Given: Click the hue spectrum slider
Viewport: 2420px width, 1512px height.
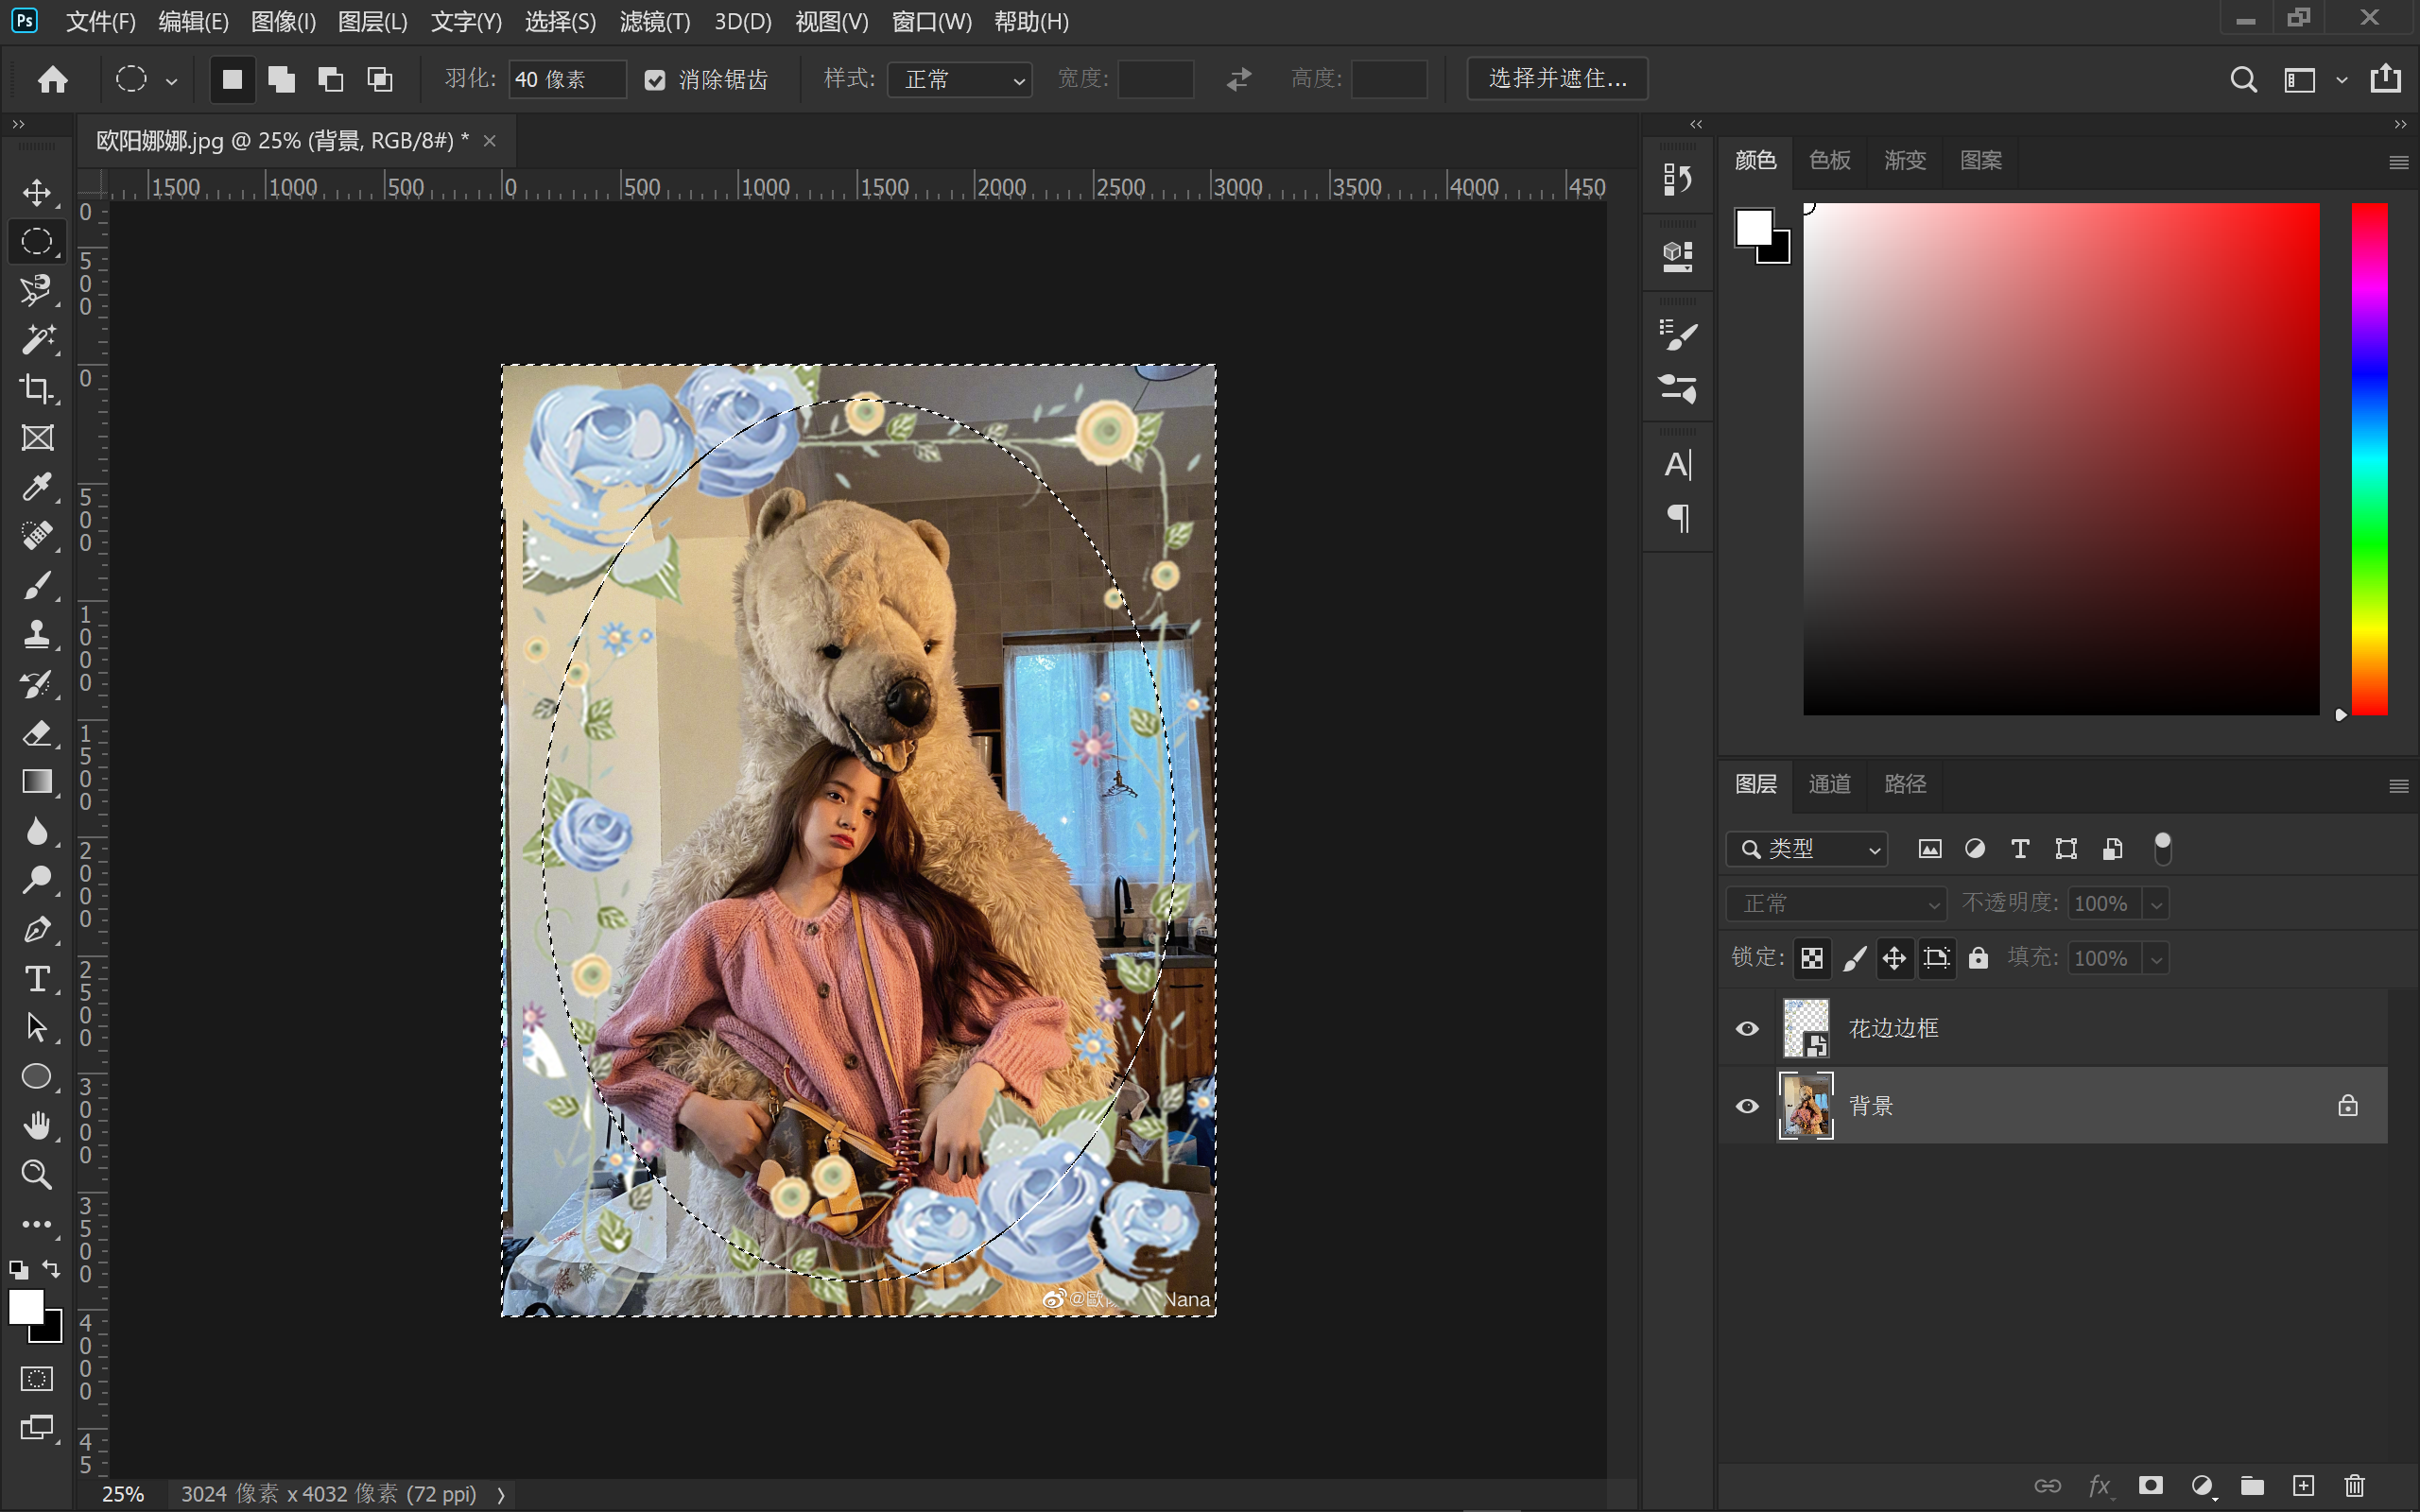Looking at the screenshot, I should tap(2369, 459).
